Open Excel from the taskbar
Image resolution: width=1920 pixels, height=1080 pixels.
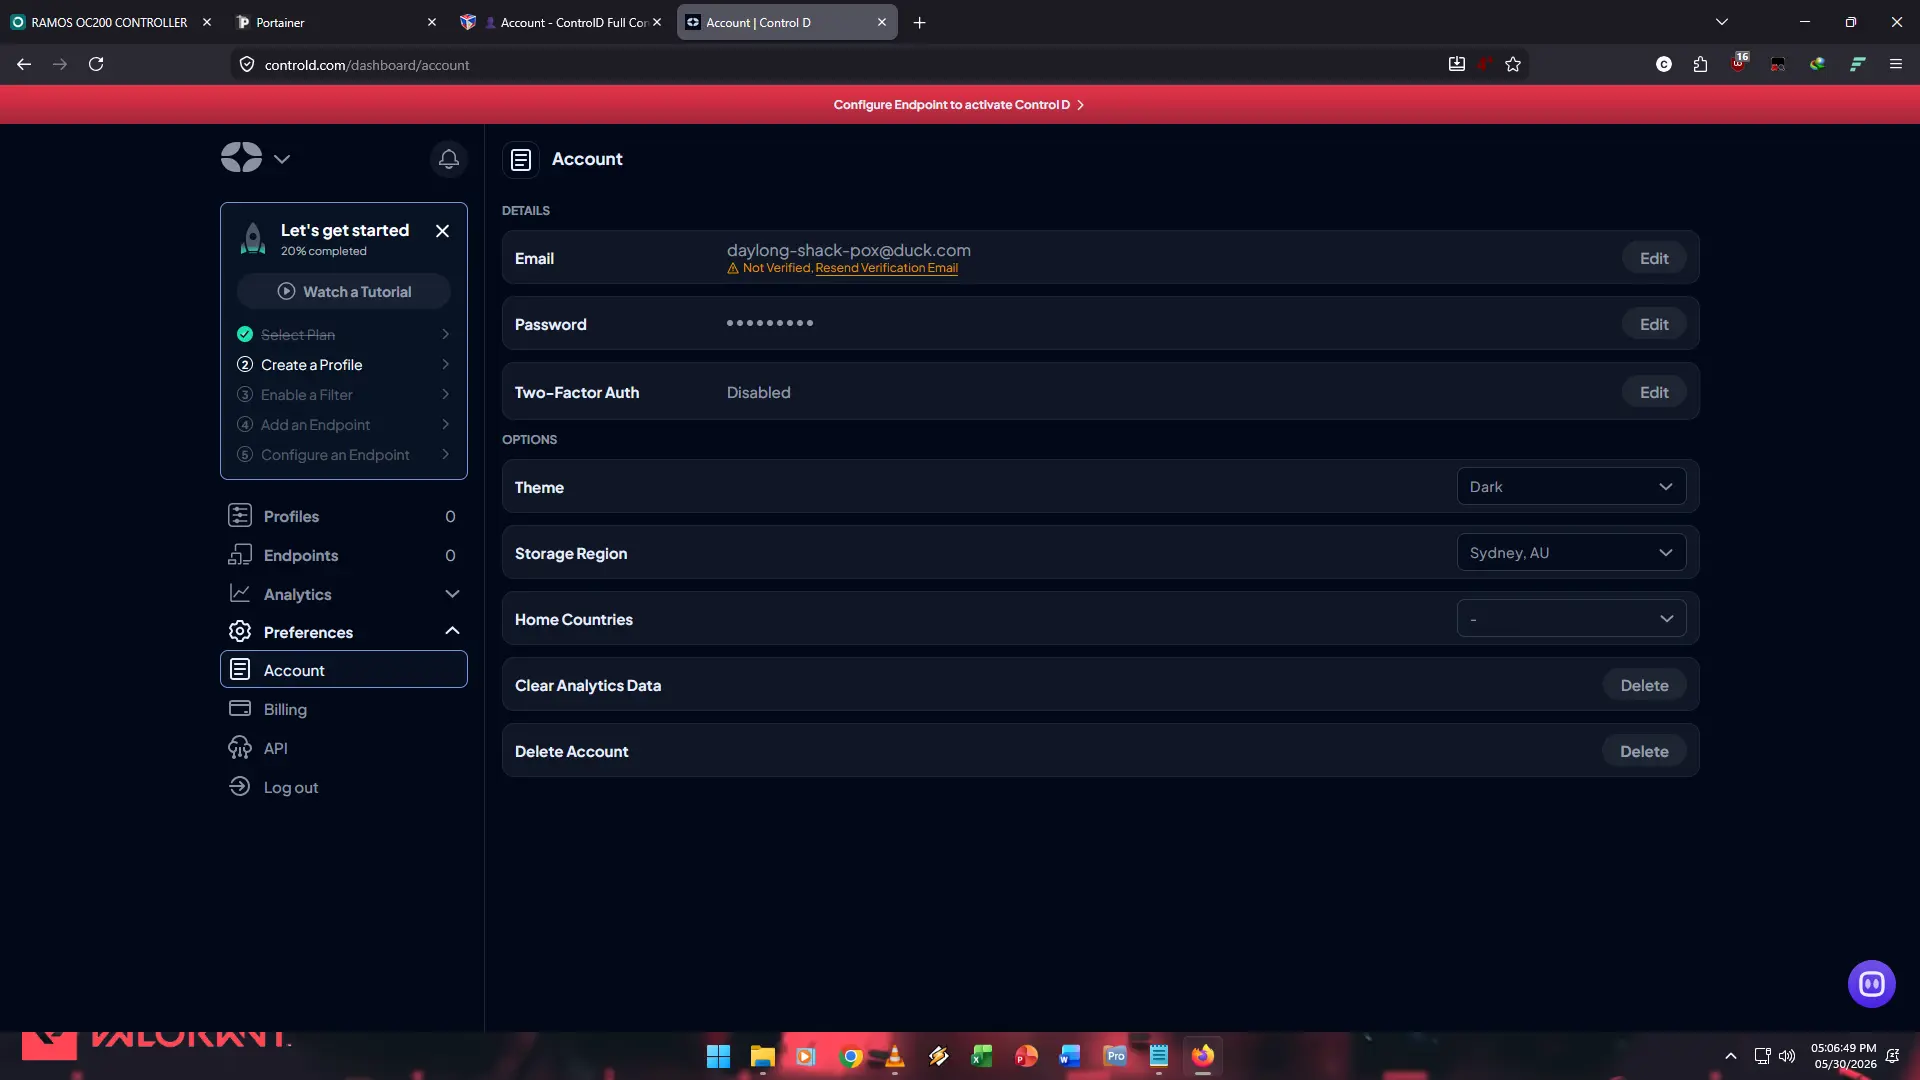[982, 1056]
